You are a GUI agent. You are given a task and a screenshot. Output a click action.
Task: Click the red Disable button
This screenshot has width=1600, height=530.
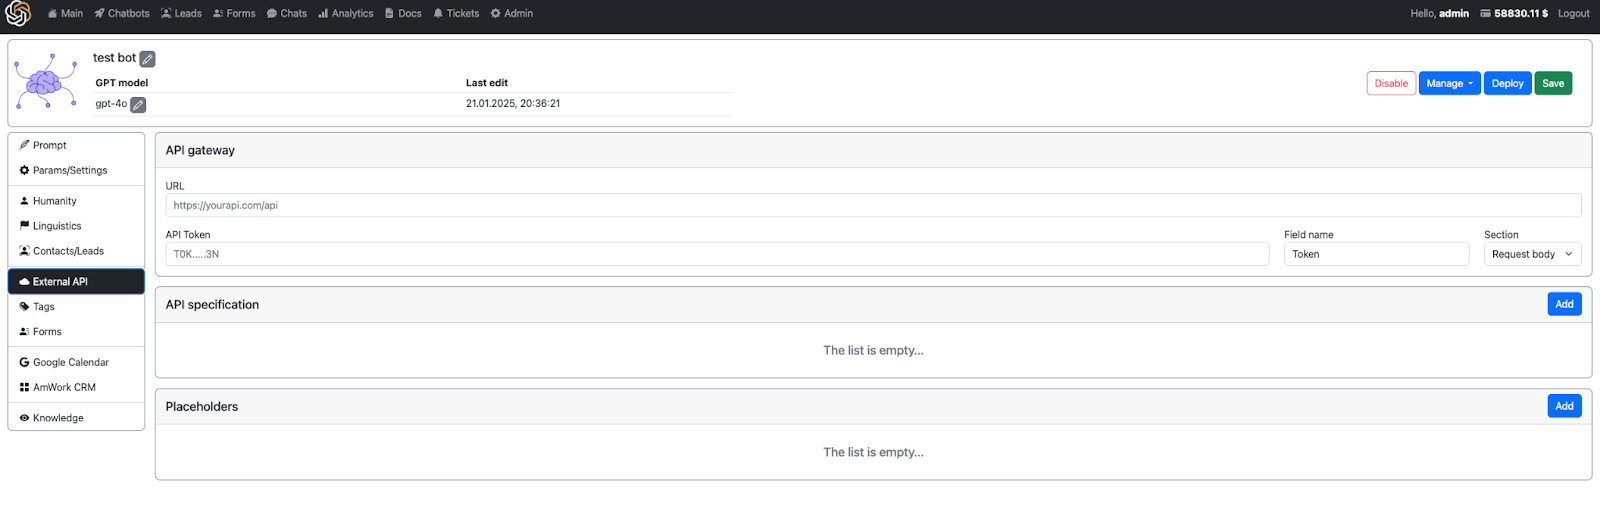pos(1391,83)
